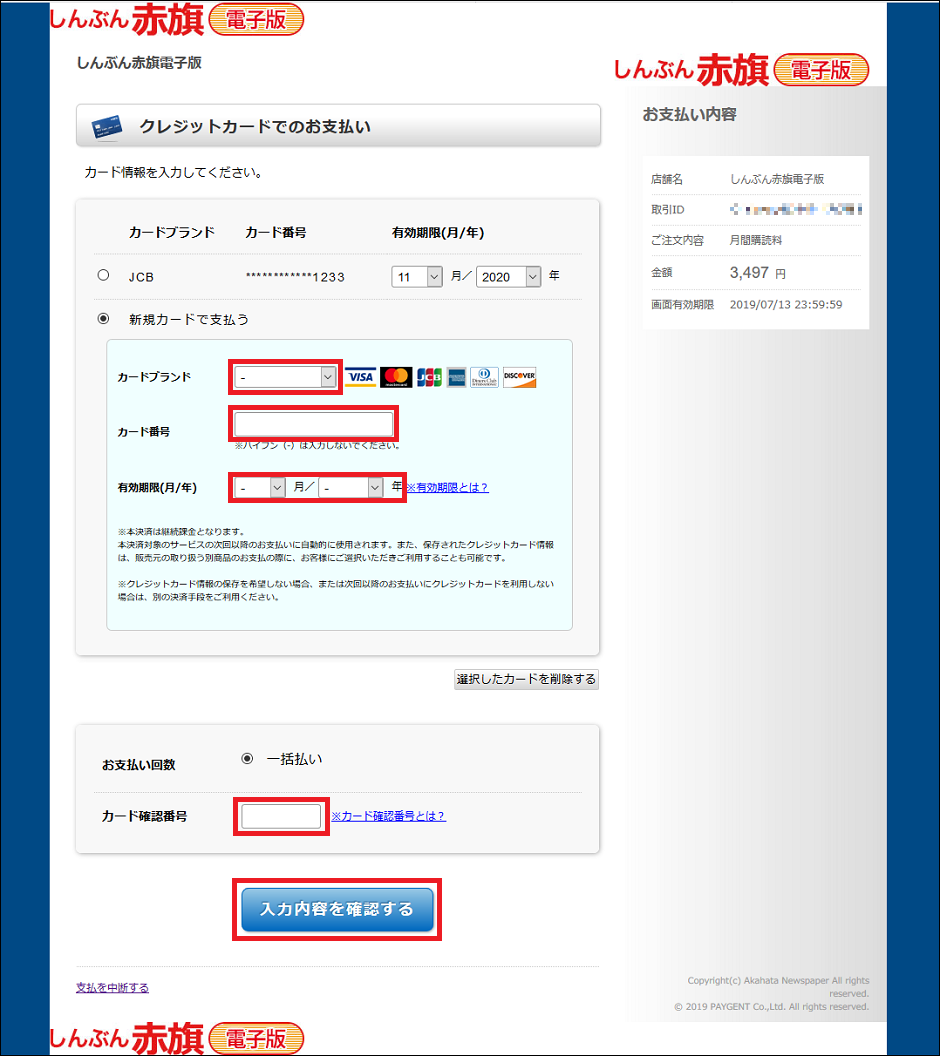Select 新規カードで支払う radio button
940x1056 pixels.
(x=103, y=319)
